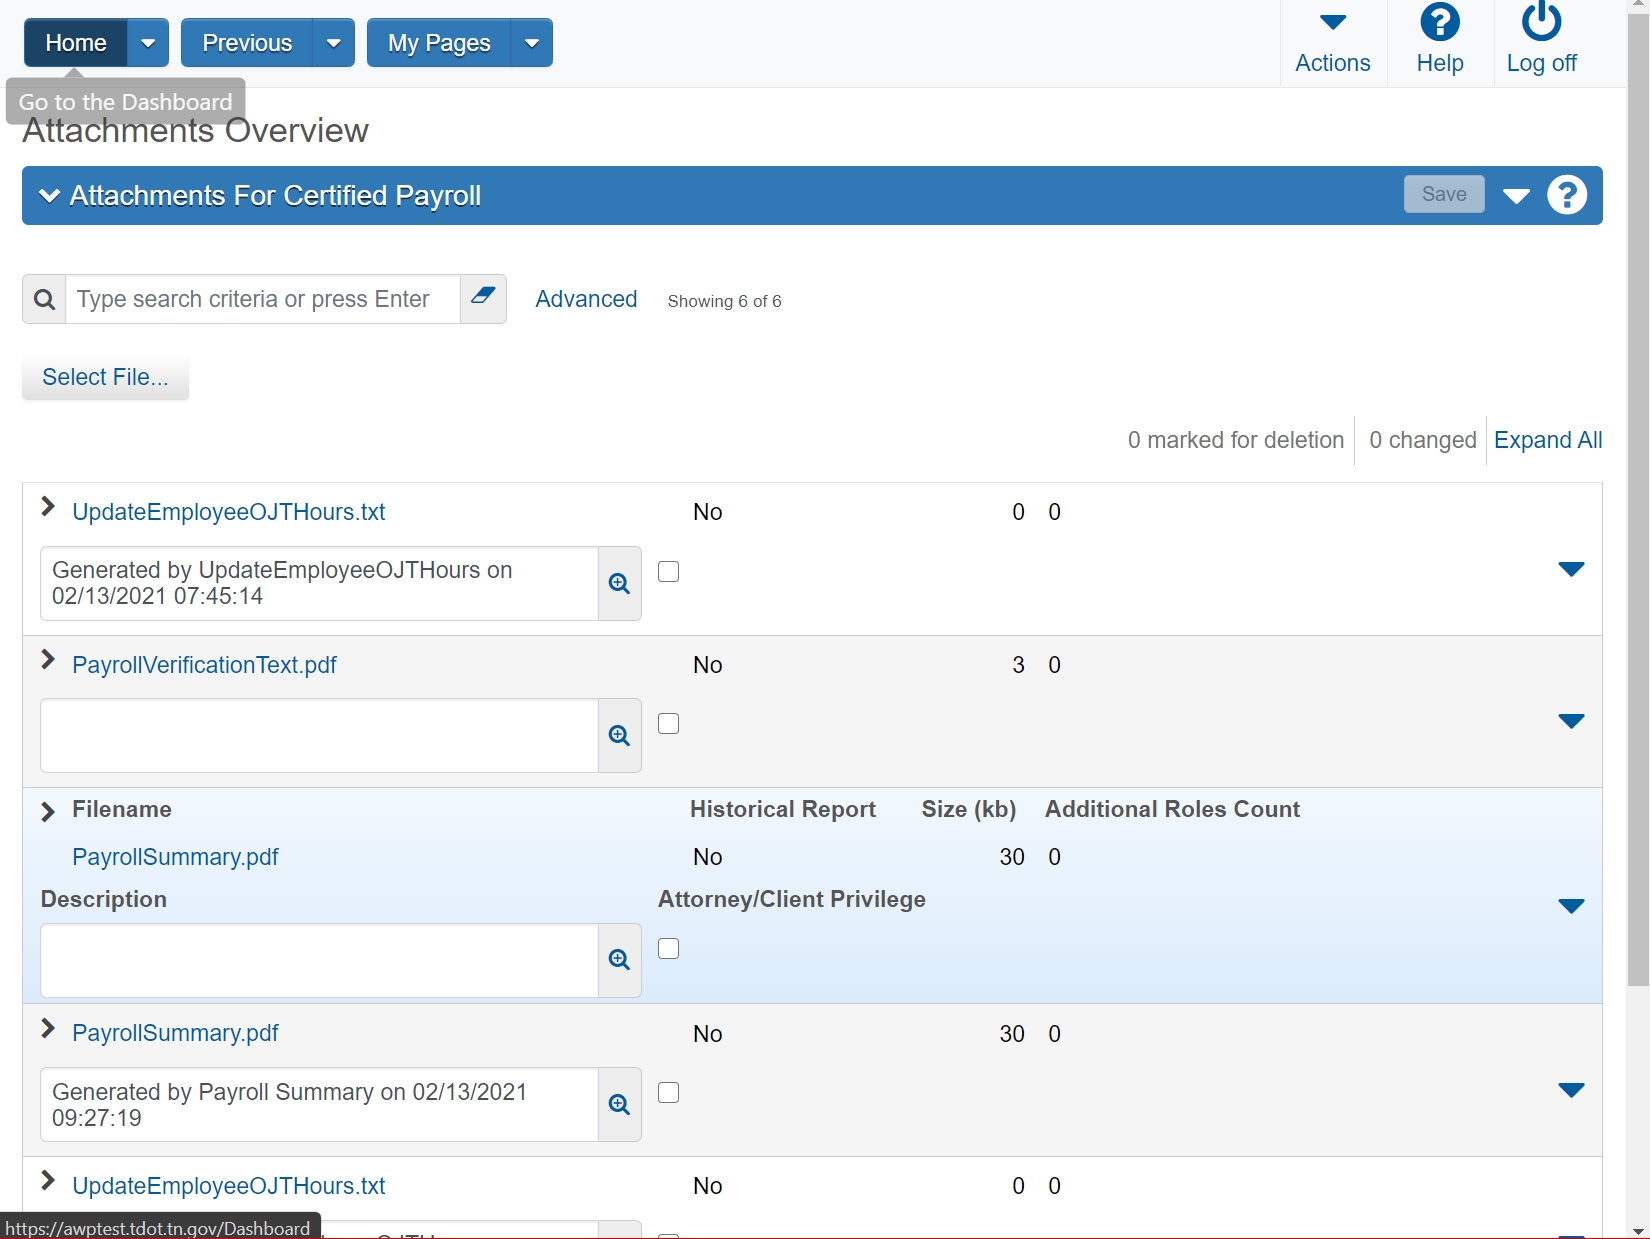Image resolution: width=1650 pixels, height=1239 pixels.
Task: Expand PayrollVerificationText.pdf row chevron
Action: (x=47, y=660)
